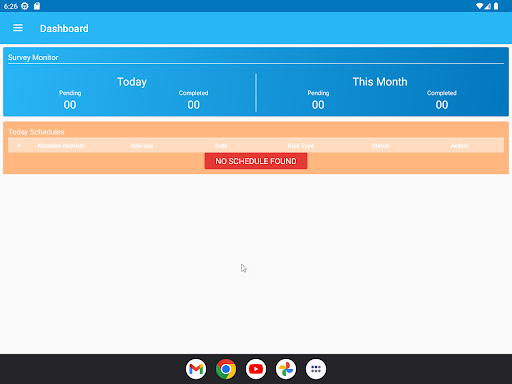Click Today's Pending count 00
This screenshot has height=384, width=512.
tap(70, 105)
